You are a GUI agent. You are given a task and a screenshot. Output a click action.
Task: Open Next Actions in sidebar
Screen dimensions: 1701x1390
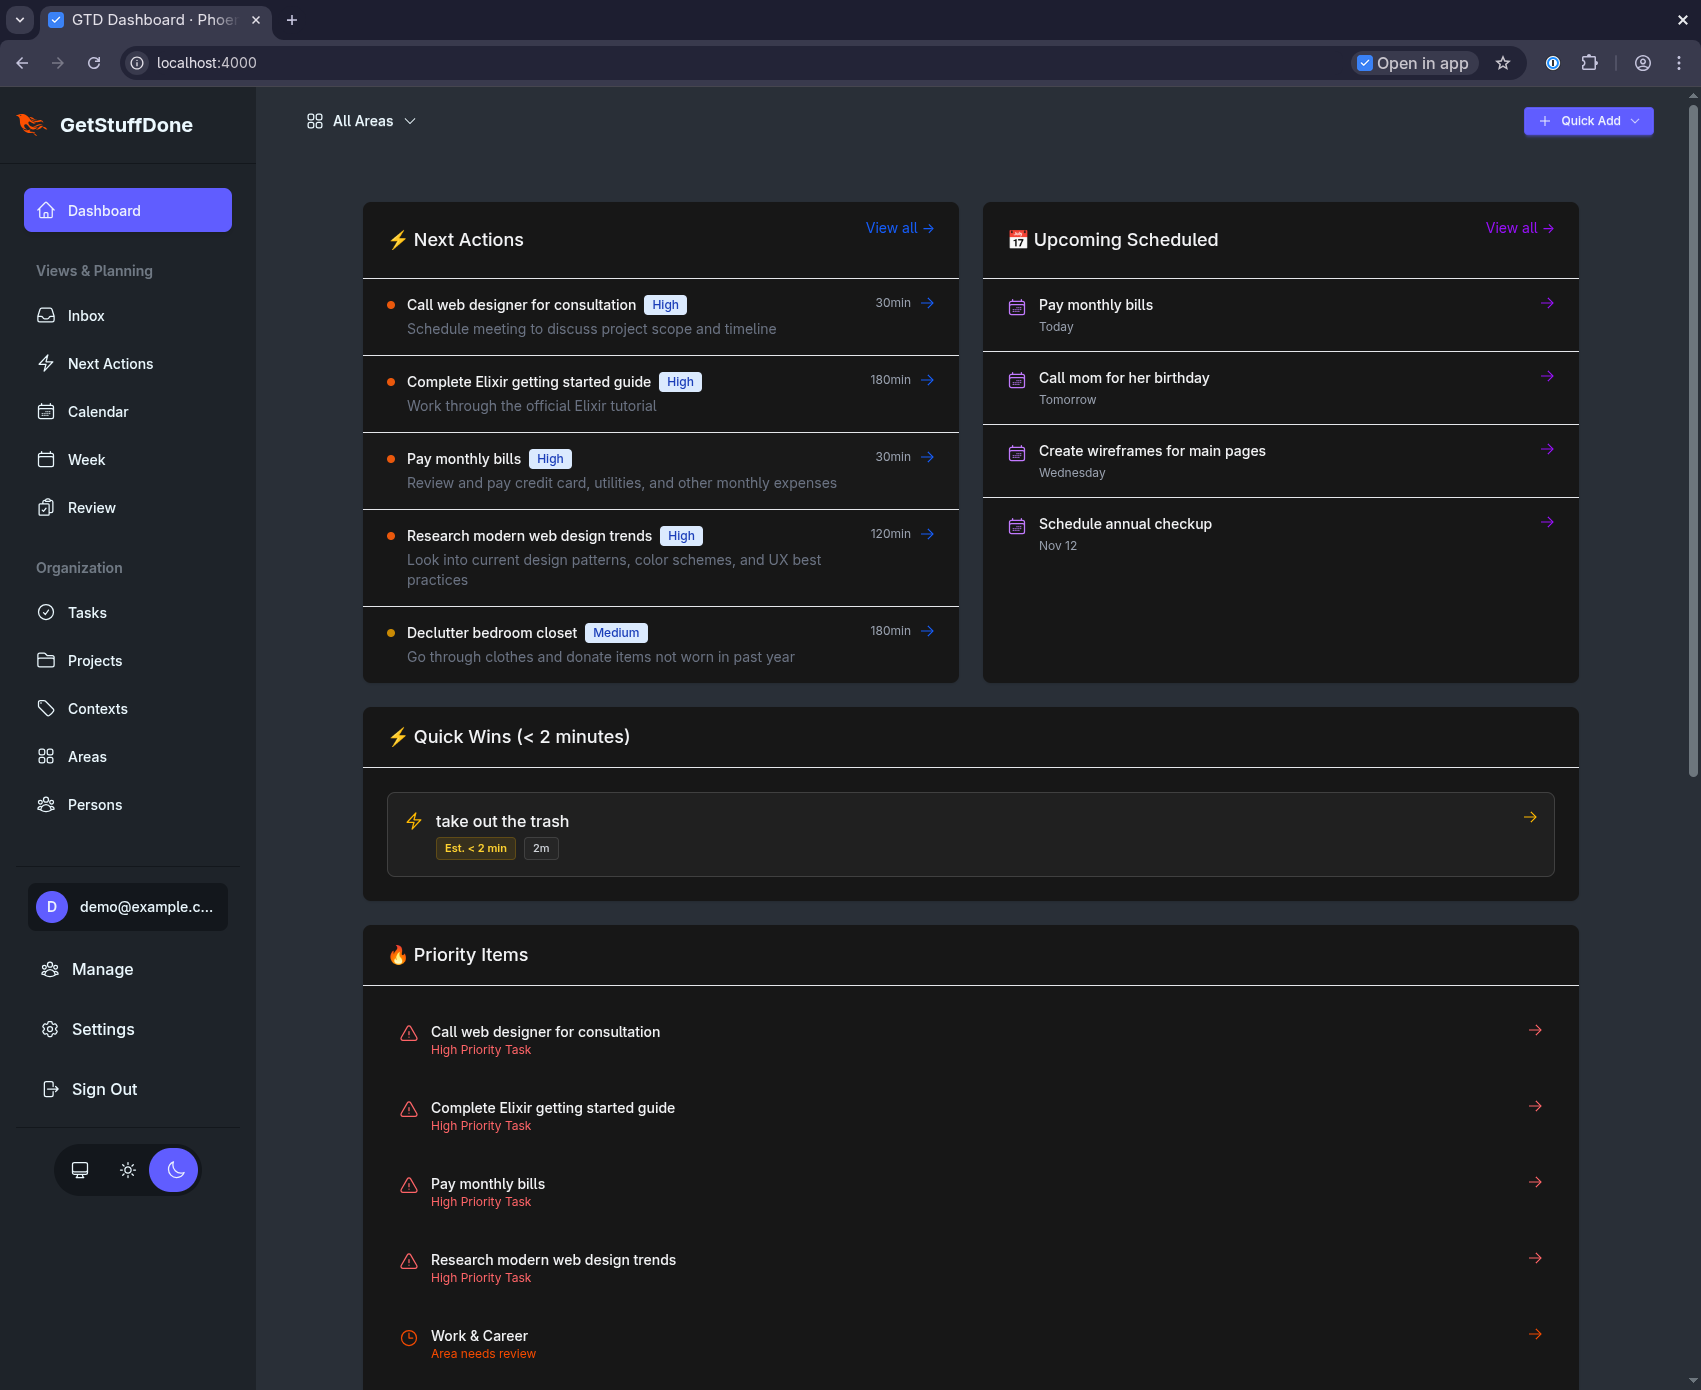pyautogui.click(x=128, y=364)
